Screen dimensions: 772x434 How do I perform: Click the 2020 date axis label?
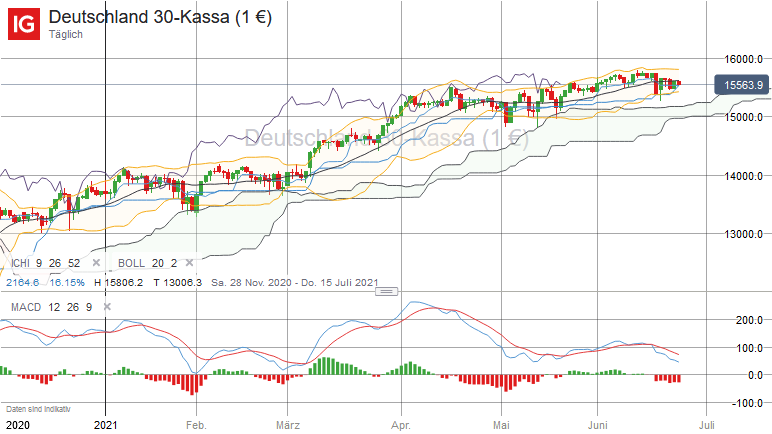pos(18,425)
